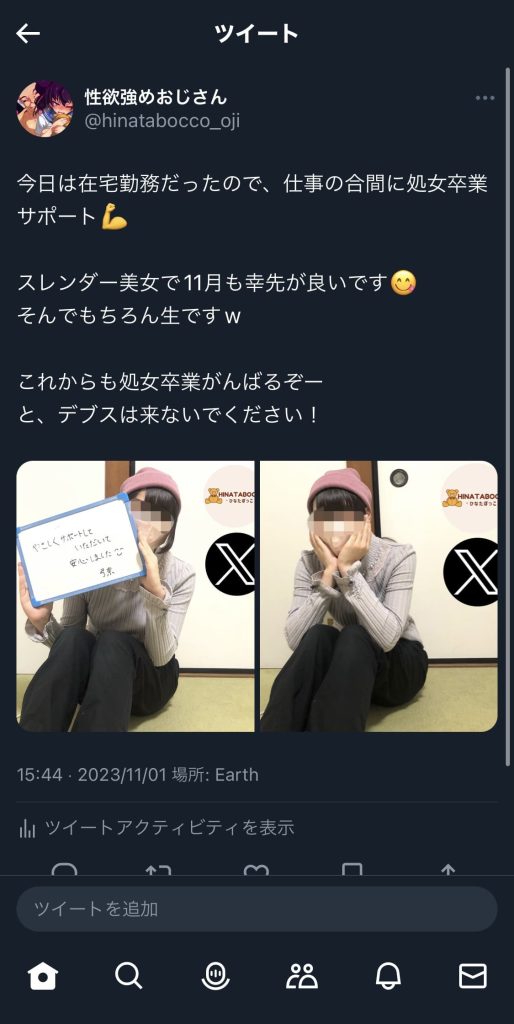Open the Messages envelope tab
This screenshot has height=1024, width=514.
(x=473, y=976)
